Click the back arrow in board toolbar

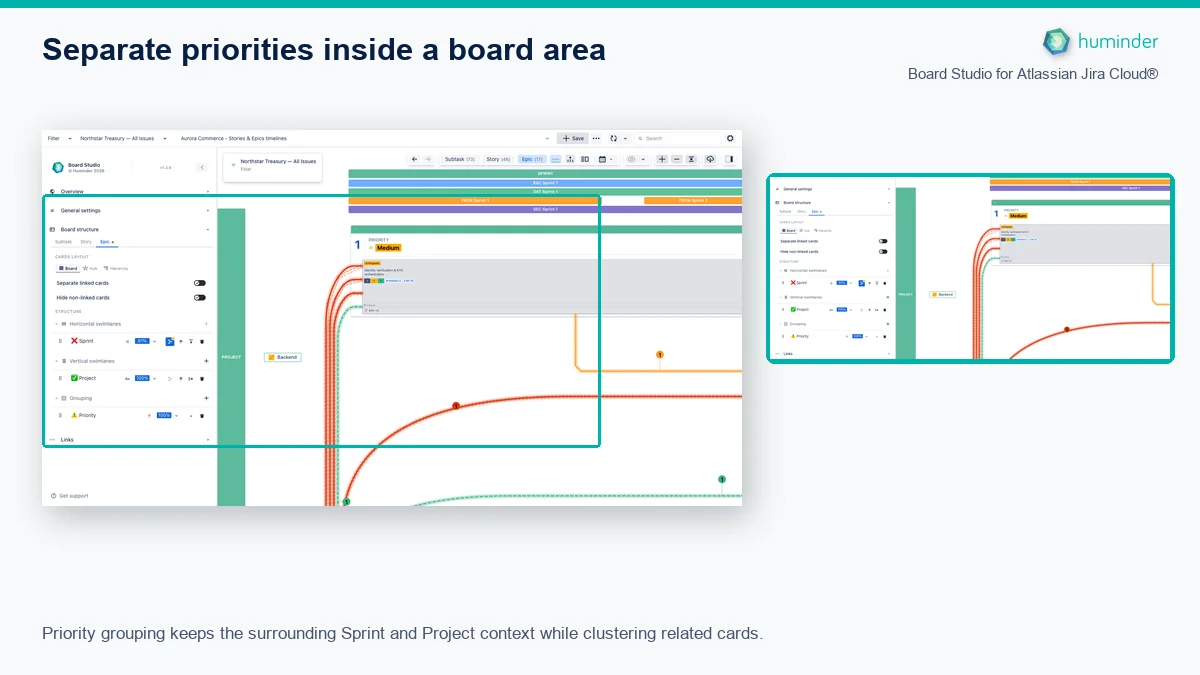click(414, 159)
